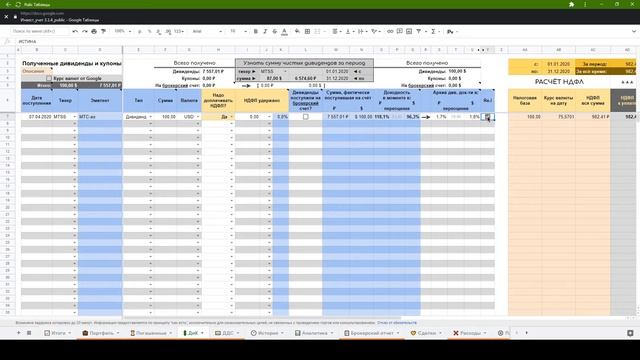Open the input tools pencil menu
The image size is (640, 360).
point(452,31)
